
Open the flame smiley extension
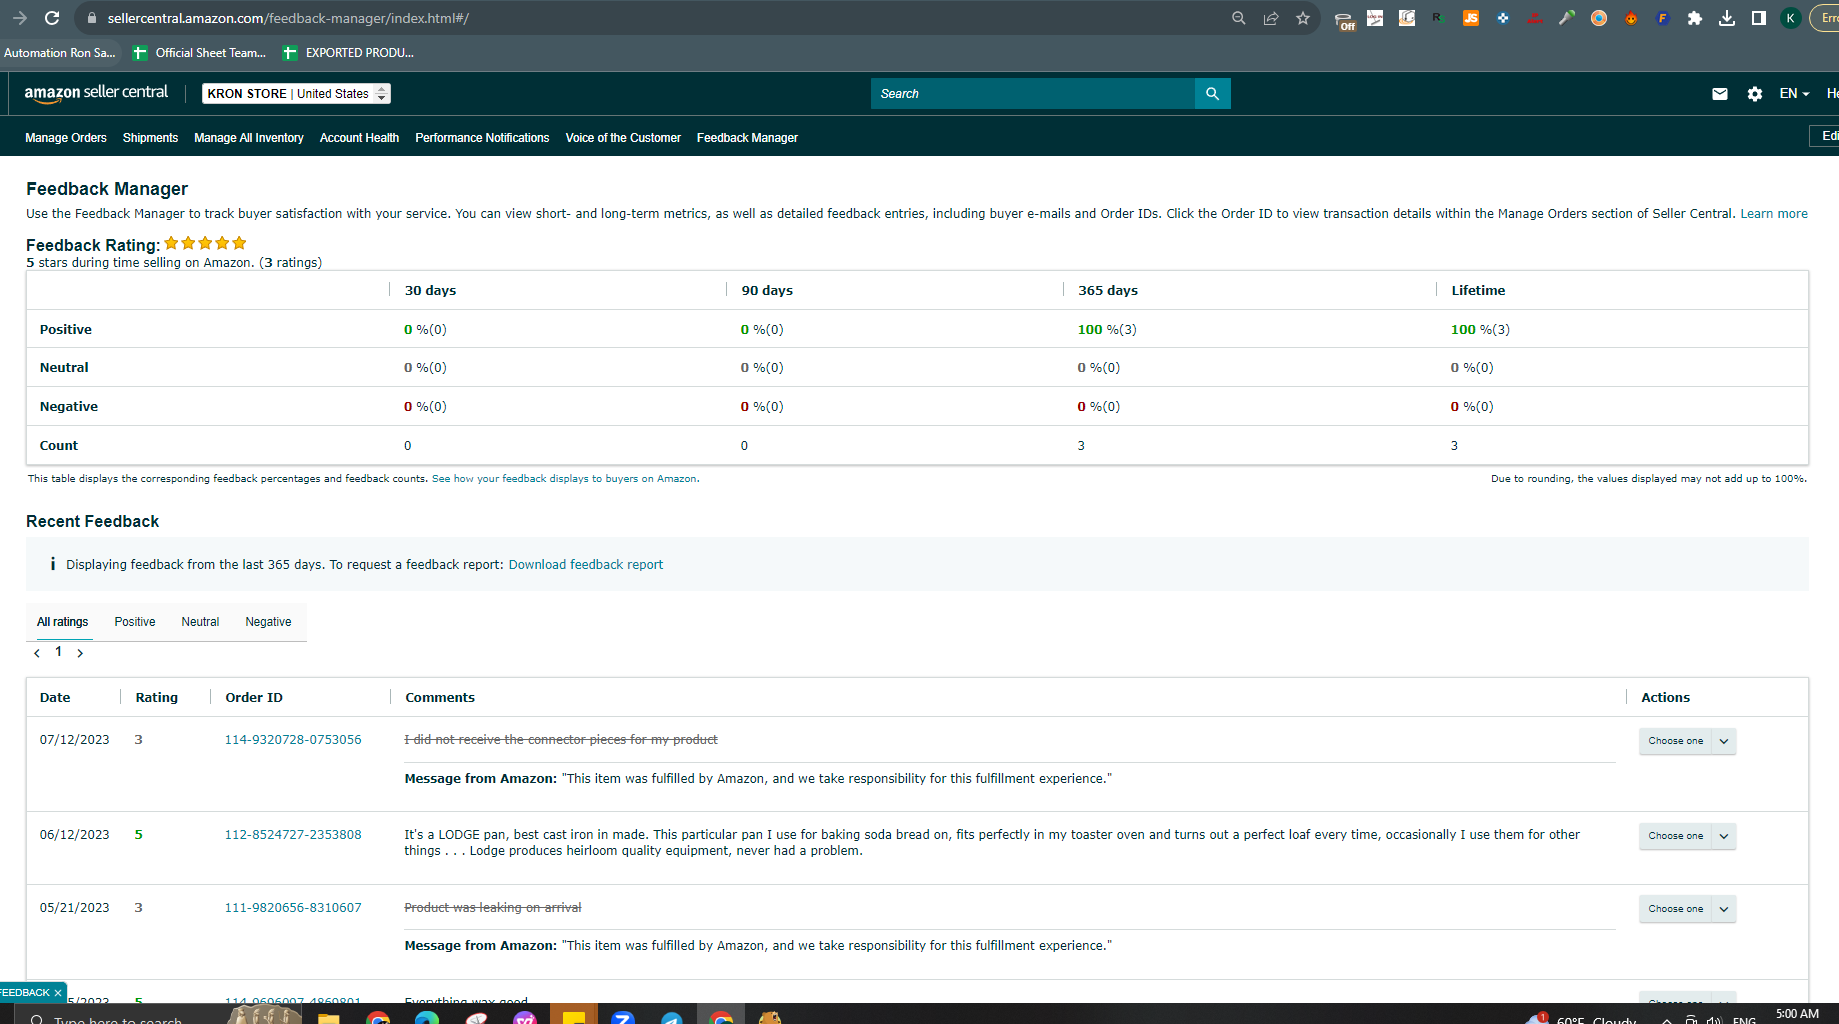(1631, 18)
